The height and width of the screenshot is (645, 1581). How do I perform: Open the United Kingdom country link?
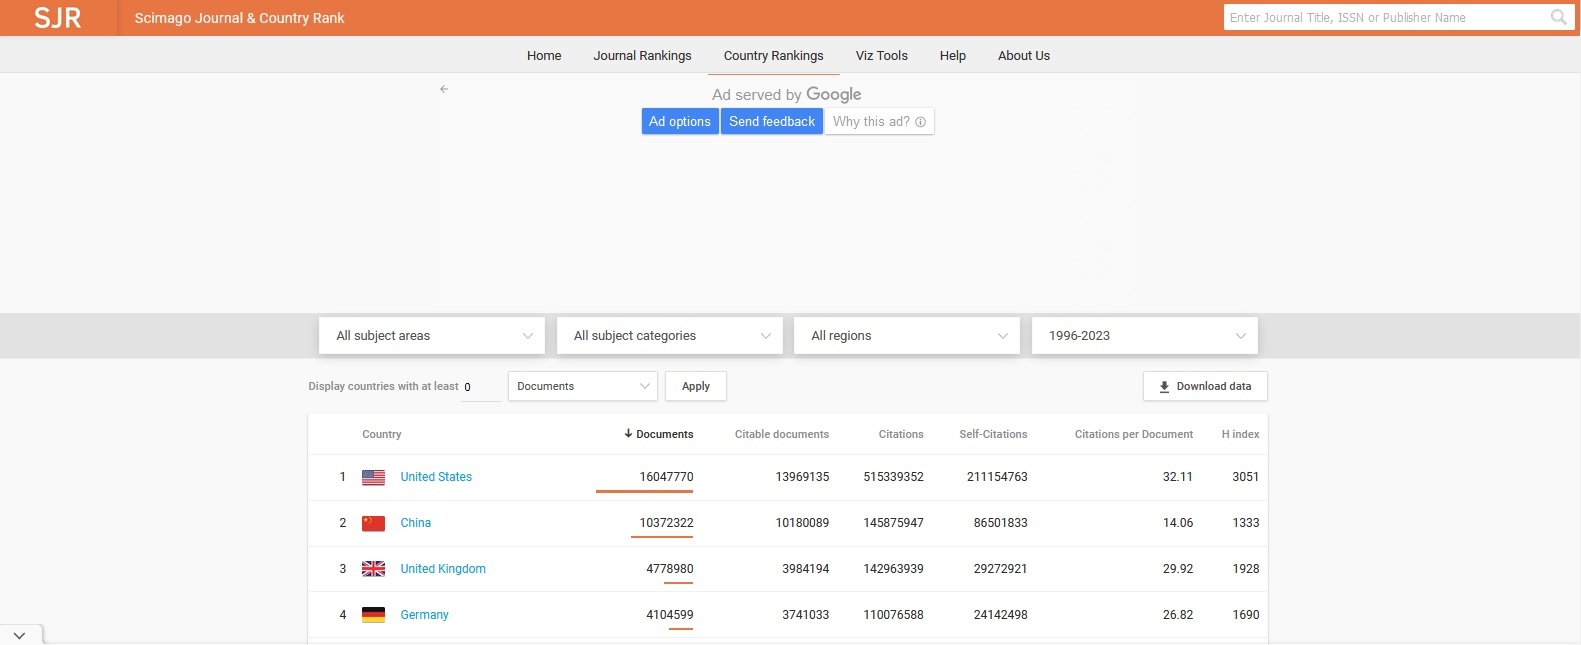[x=443, y=569]
